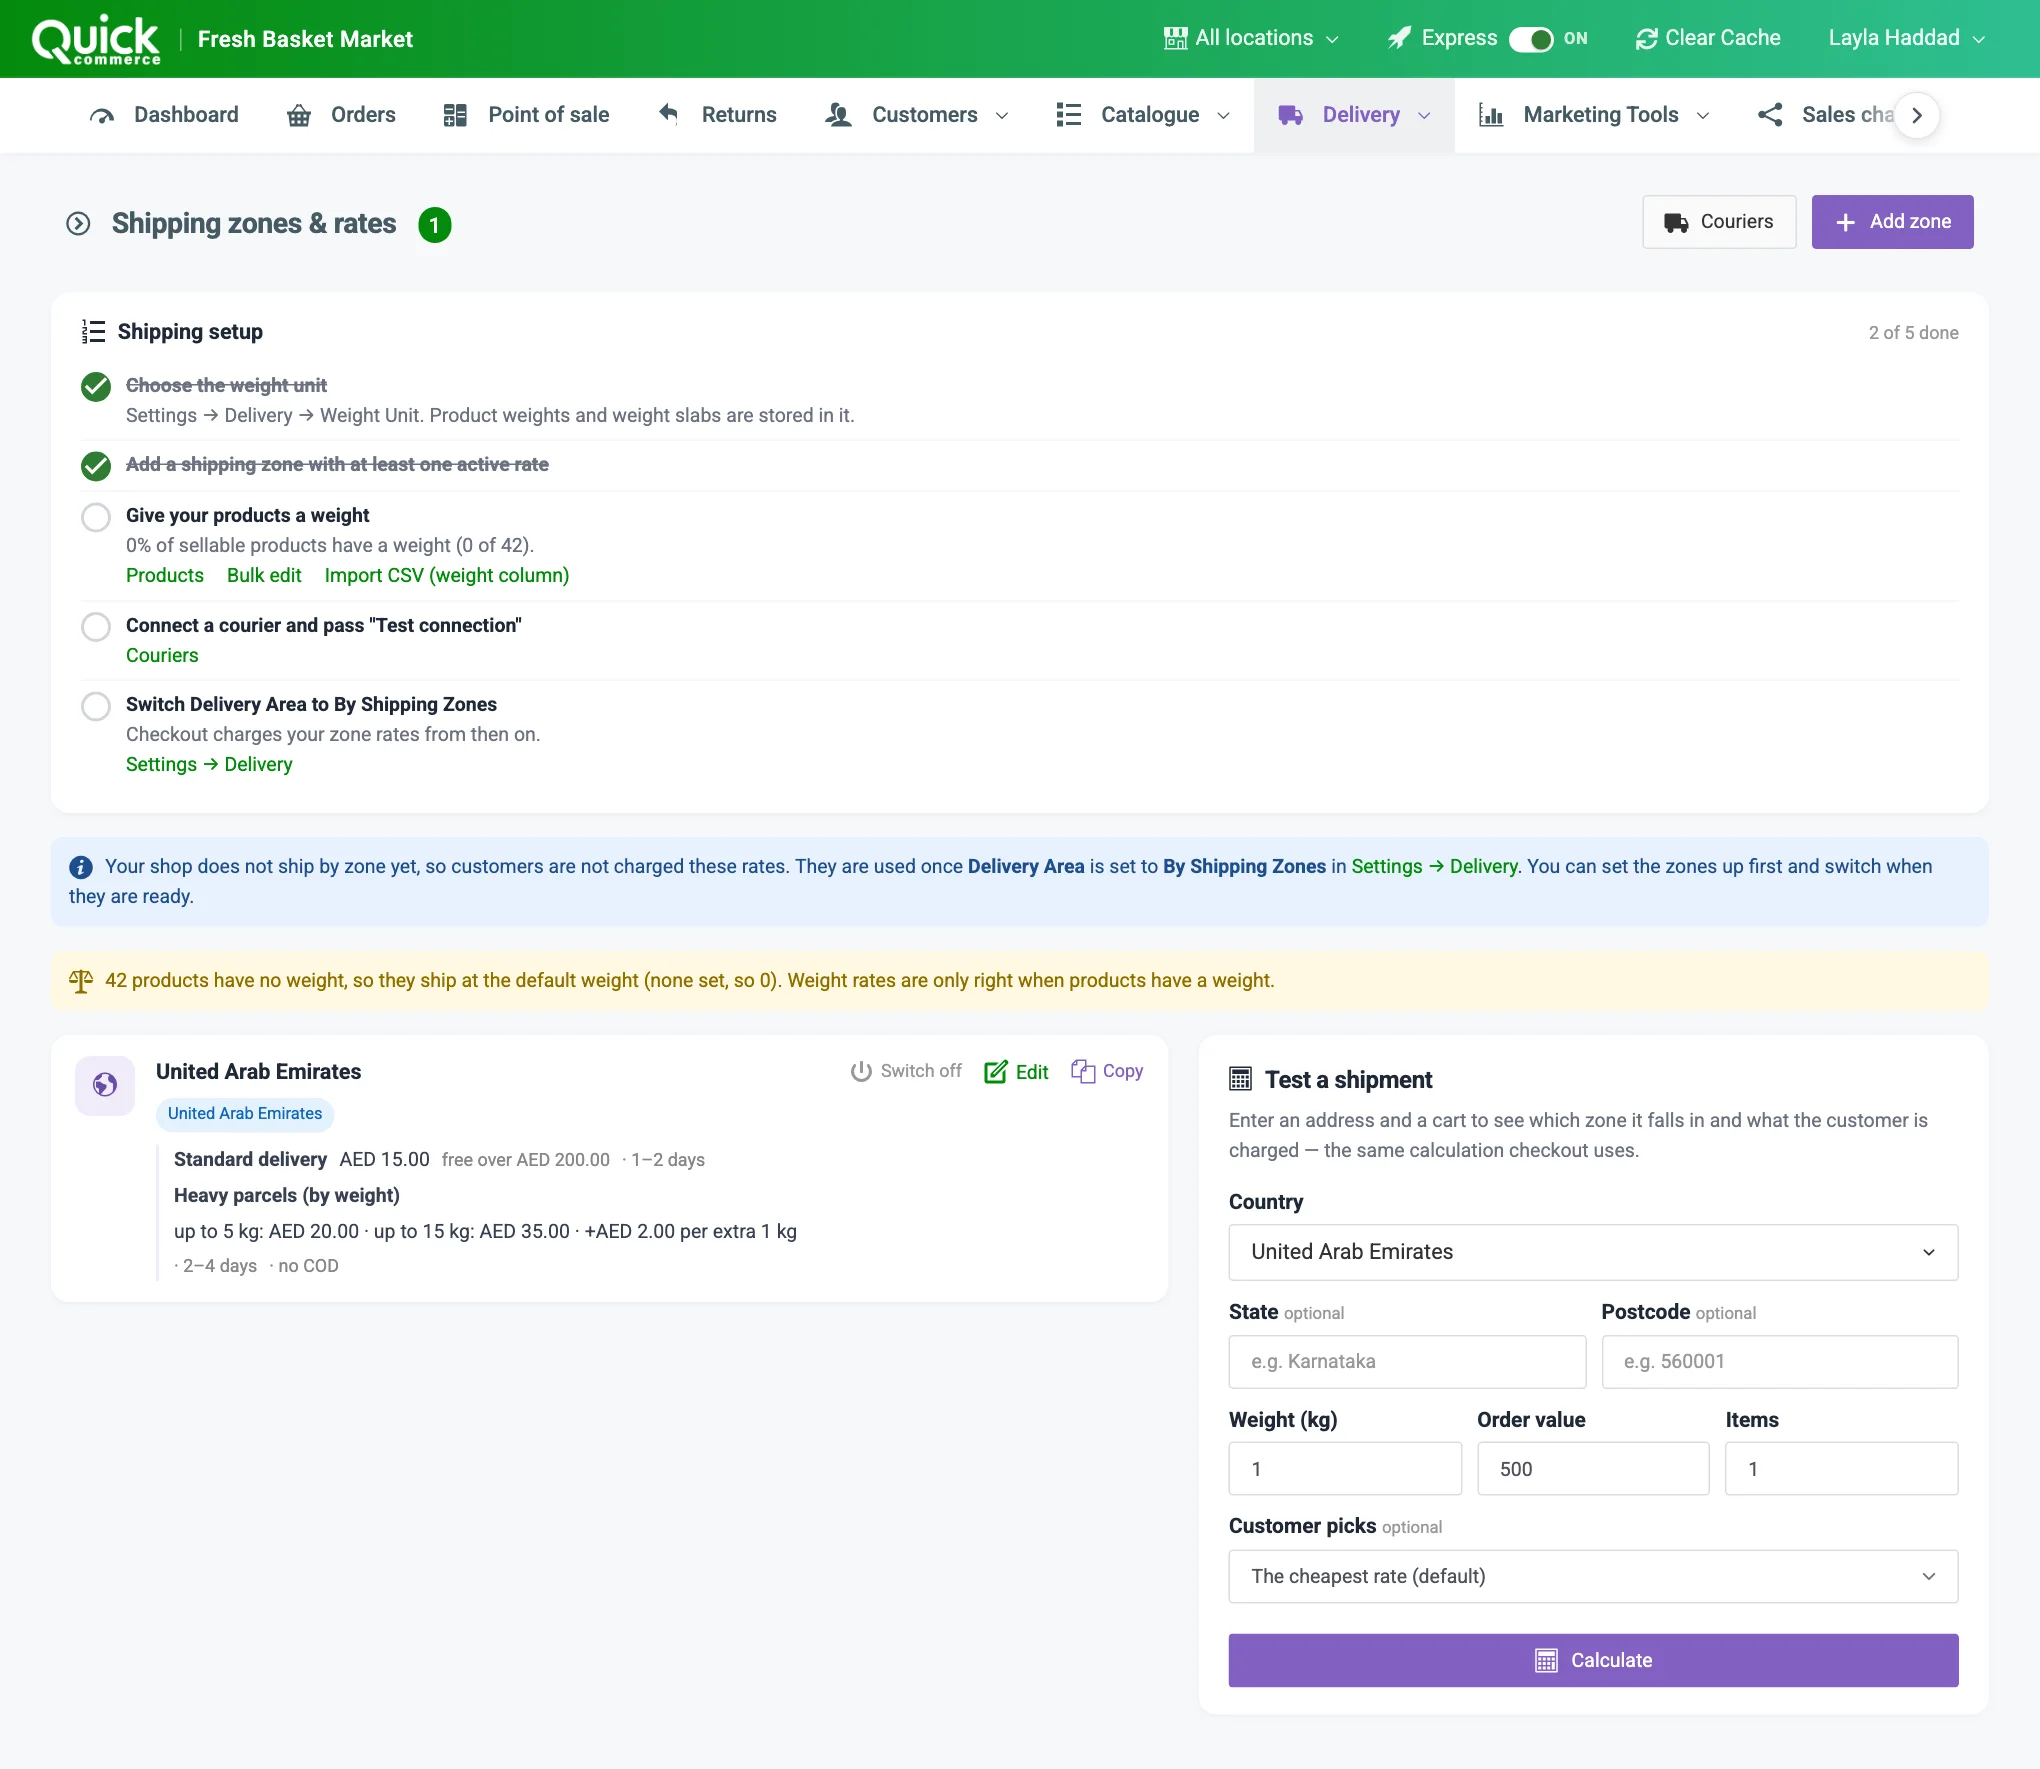2040x1769 pixels.
Task: Switch off the United Arab Emirates zone
Action: coord(906,1071)
